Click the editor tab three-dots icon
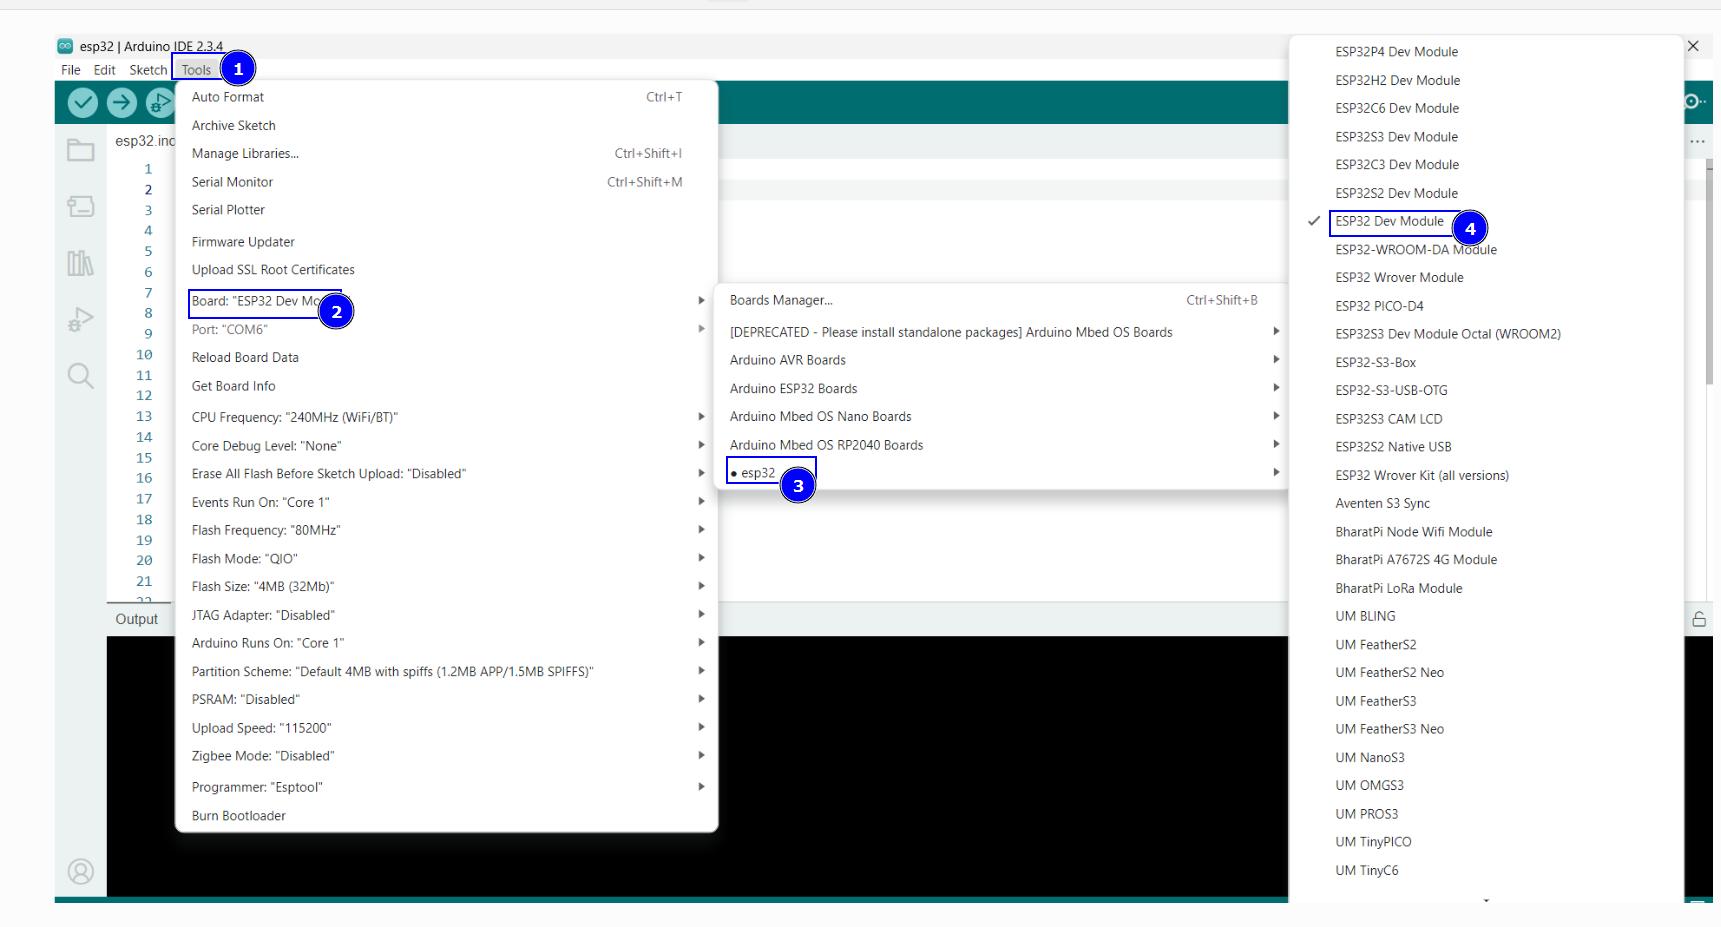 1697,142
